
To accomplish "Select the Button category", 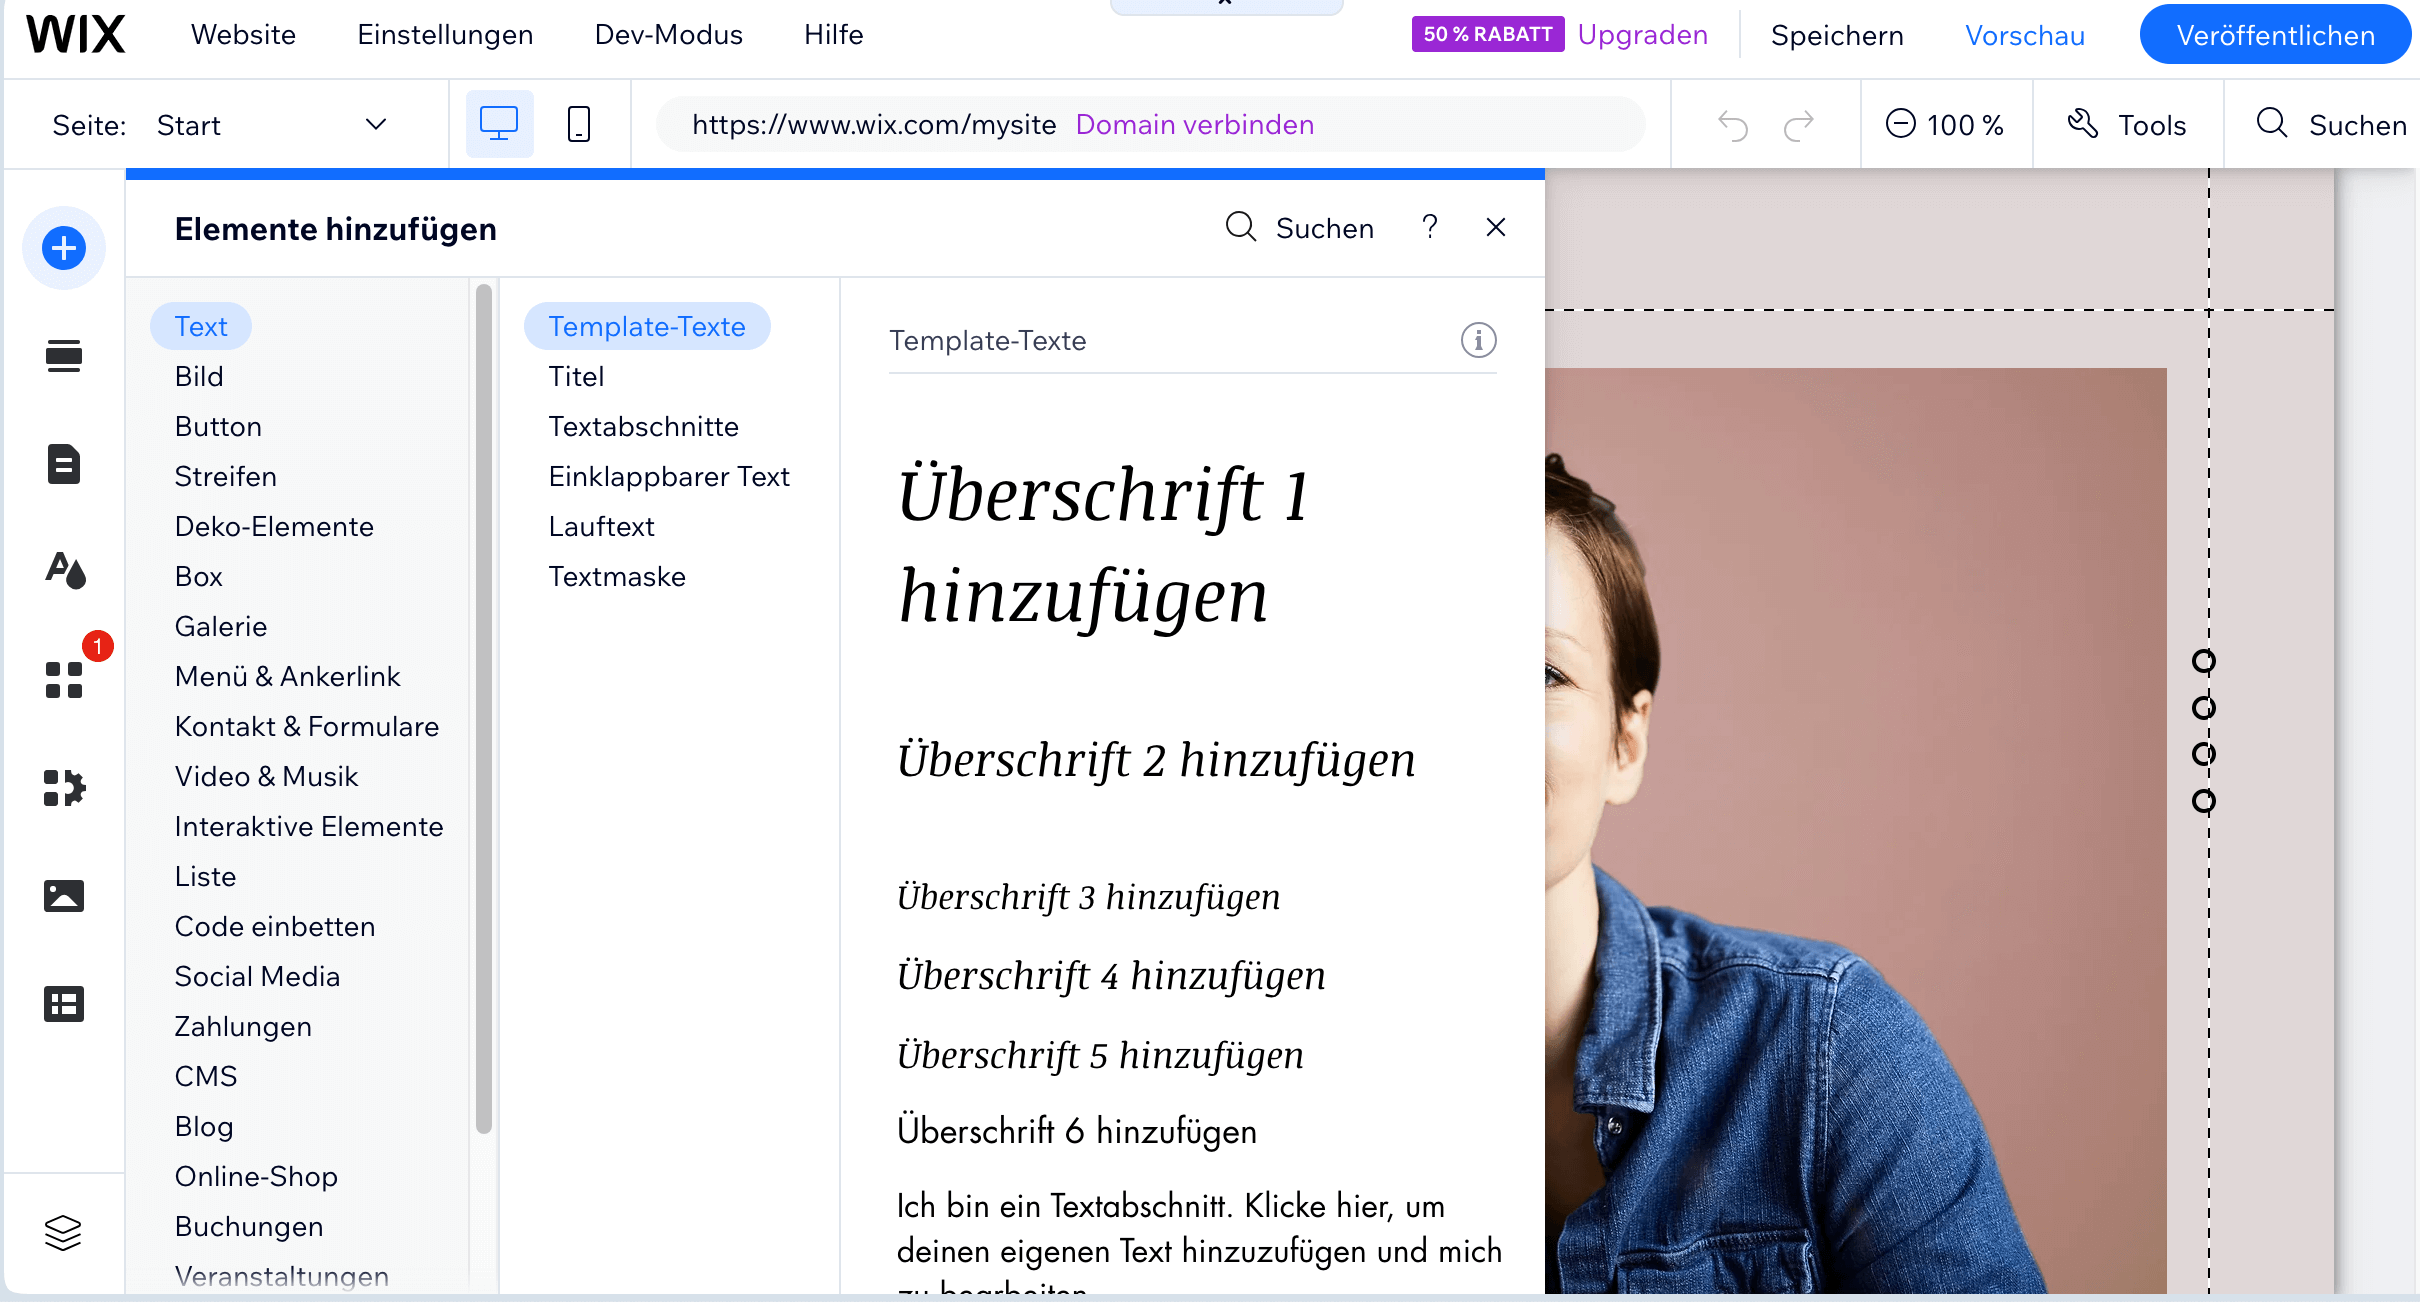I will click(218, 426).
